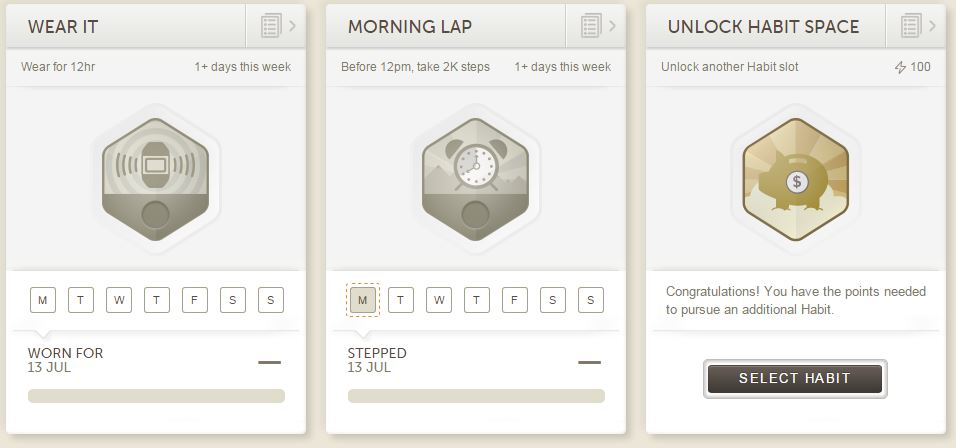Click the Worn For 13 Jul label
This screenshot has height=448, width=956.
pos(65,360)
